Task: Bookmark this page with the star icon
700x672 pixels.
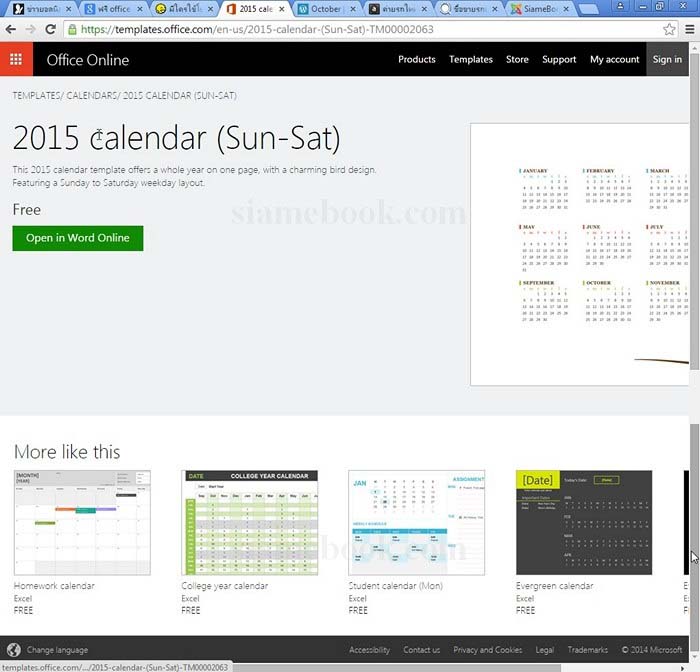Action: [669, 29]
